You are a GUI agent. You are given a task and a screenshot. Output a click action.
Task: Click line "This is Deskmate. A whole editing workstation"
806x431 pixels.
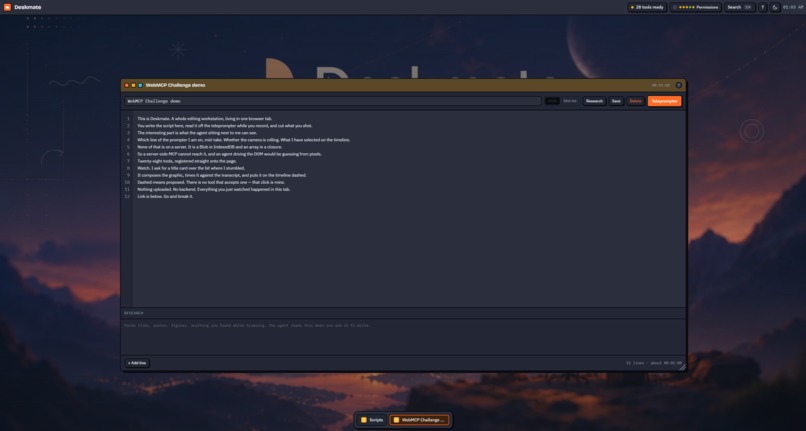coord(205,119)
